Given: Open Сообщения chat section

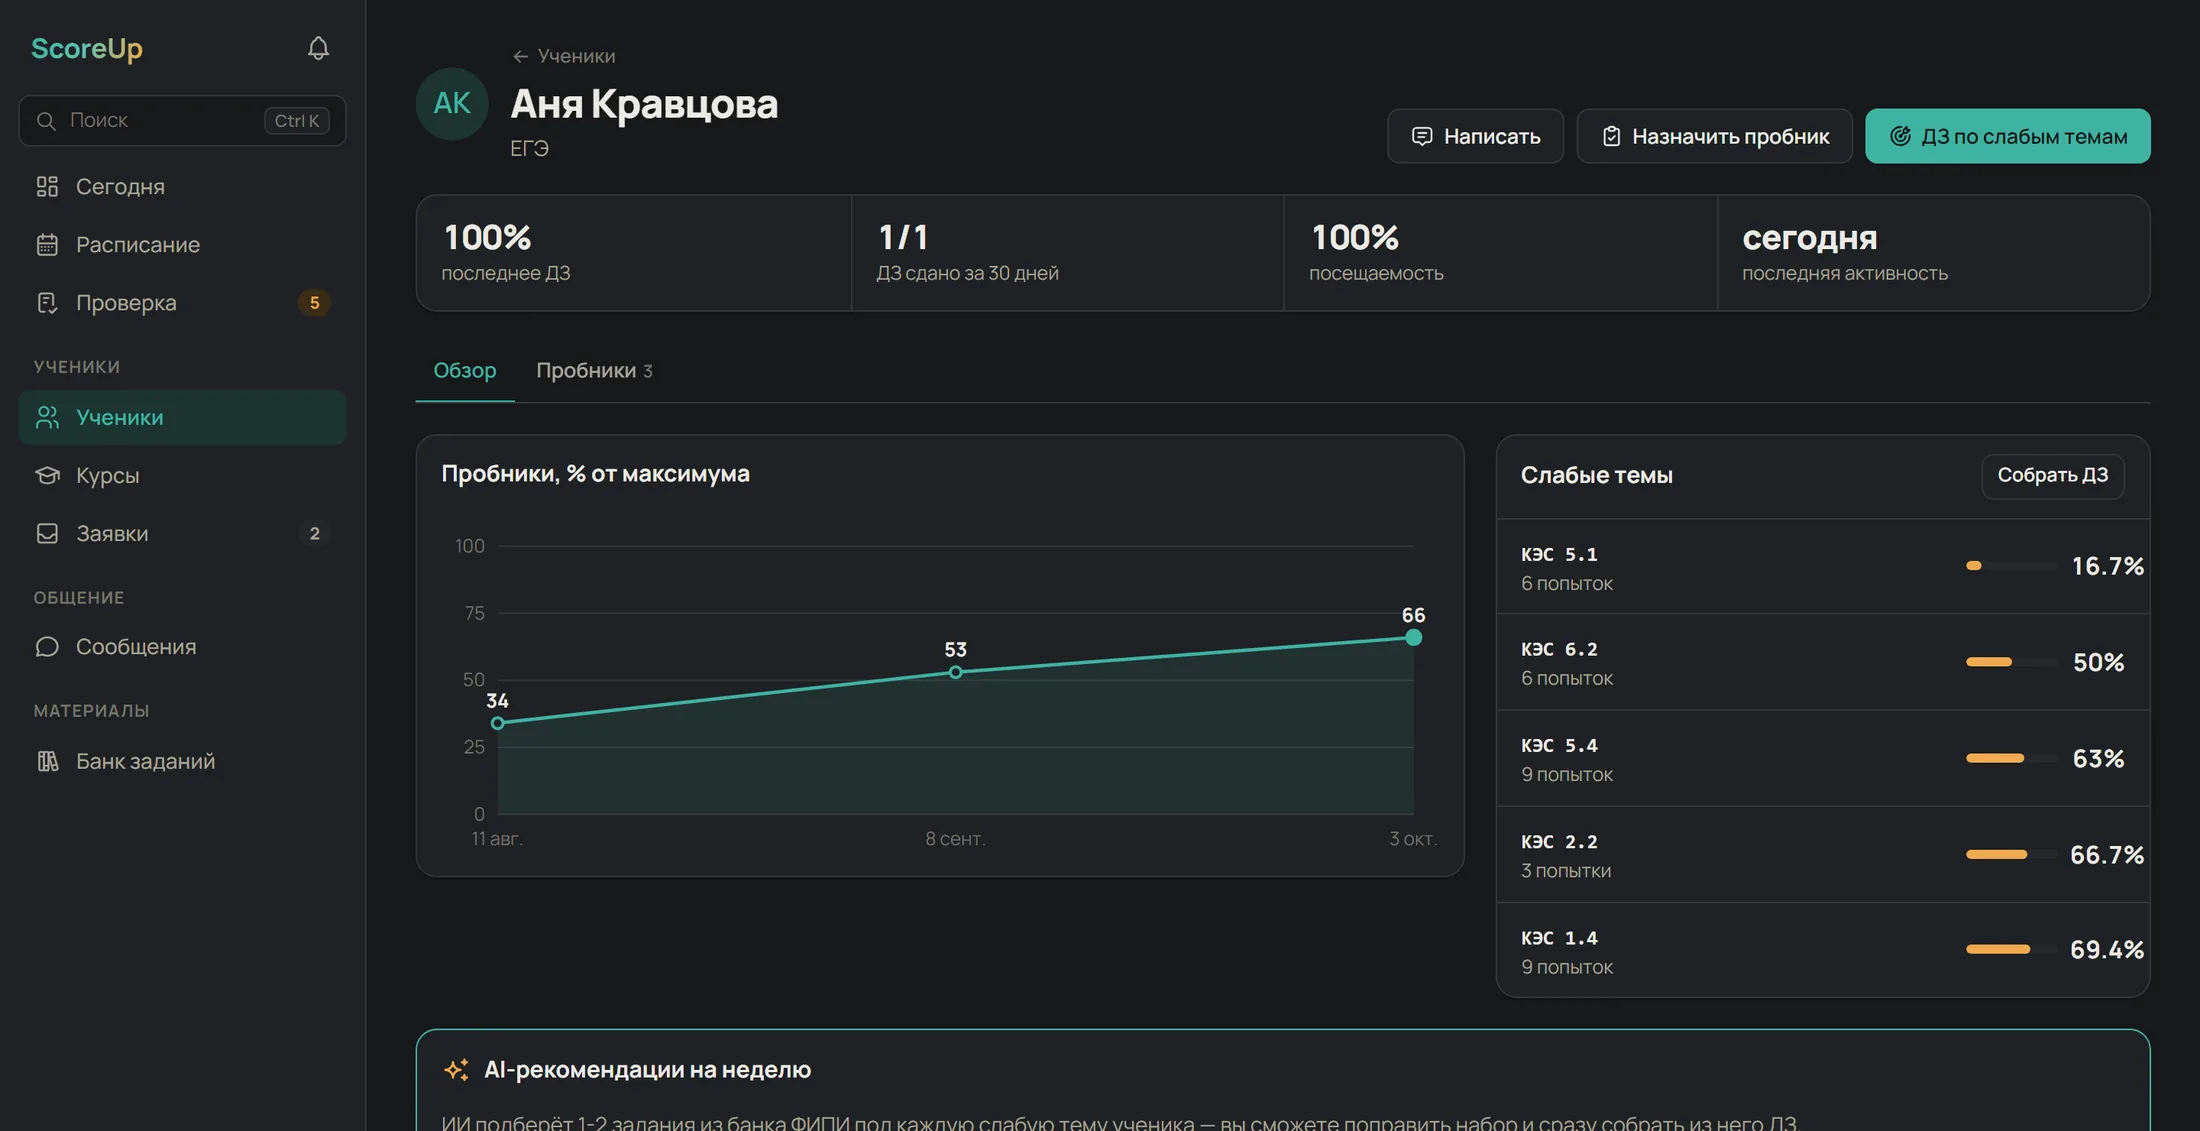Looking at the screenshot, I should 182,647.
